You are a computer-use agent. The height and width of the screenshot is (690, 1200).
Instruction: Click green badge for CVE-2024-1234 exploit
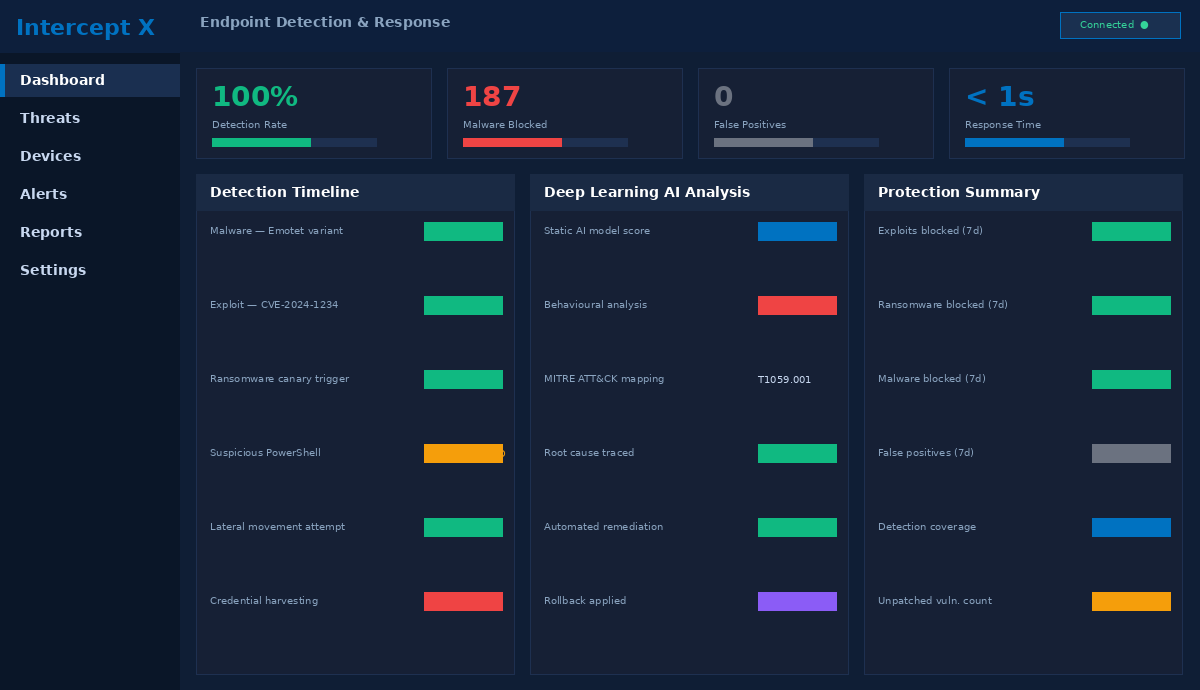coord(463,305)
